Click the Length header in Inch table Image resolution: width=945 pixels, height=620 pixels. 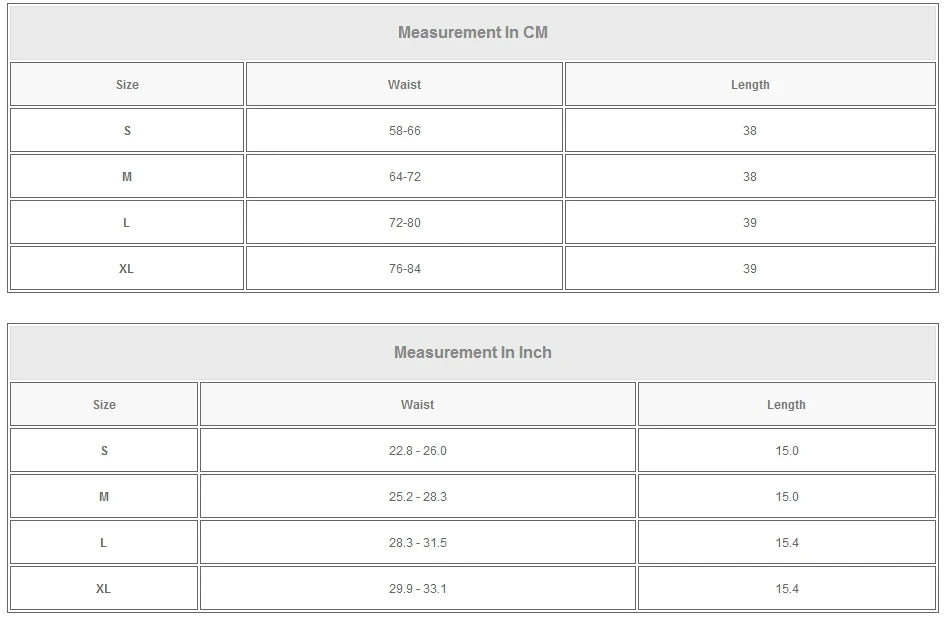[786, 405]
